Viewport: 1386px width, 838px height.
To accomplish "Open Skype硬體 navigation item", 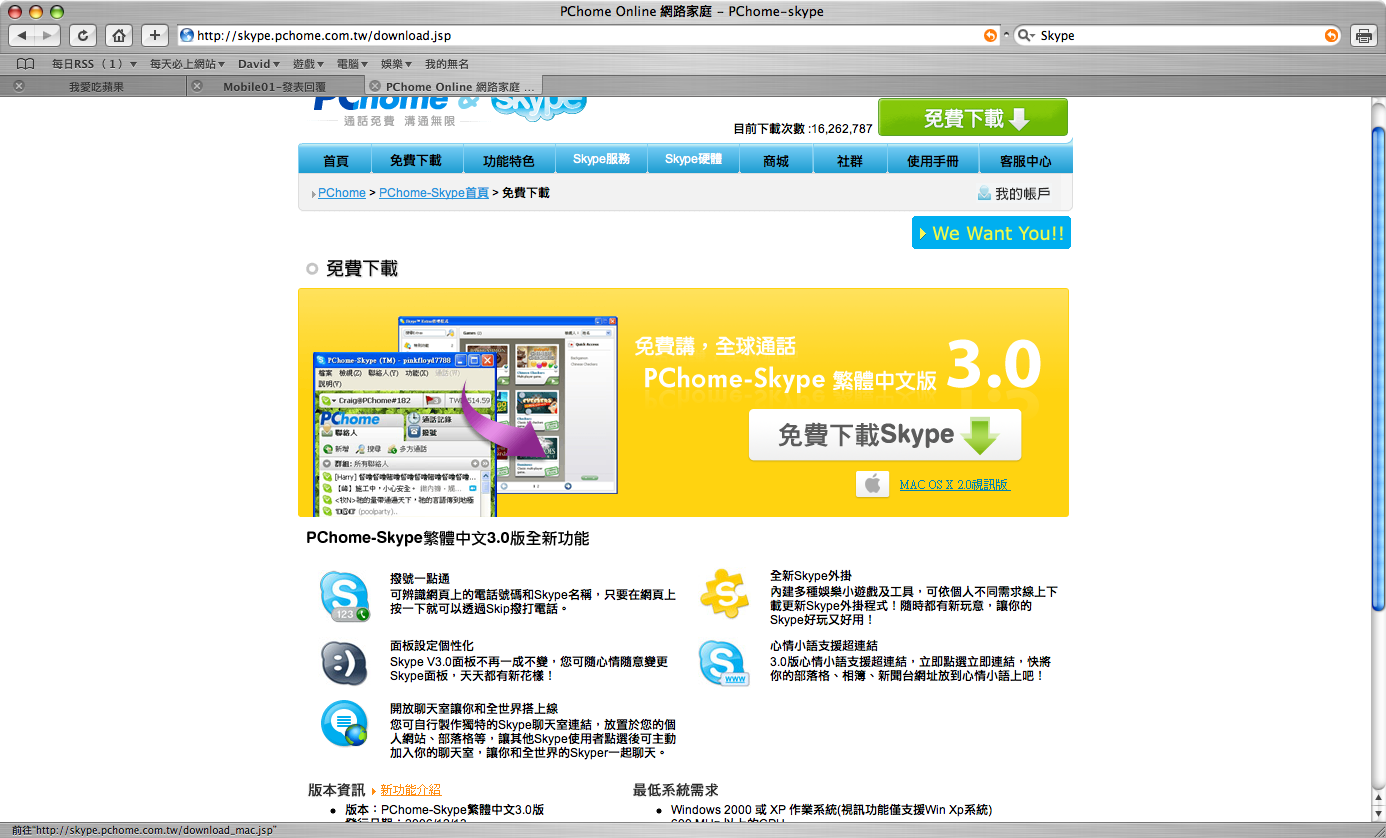I will pyautogui.click(x=693, y=160).
